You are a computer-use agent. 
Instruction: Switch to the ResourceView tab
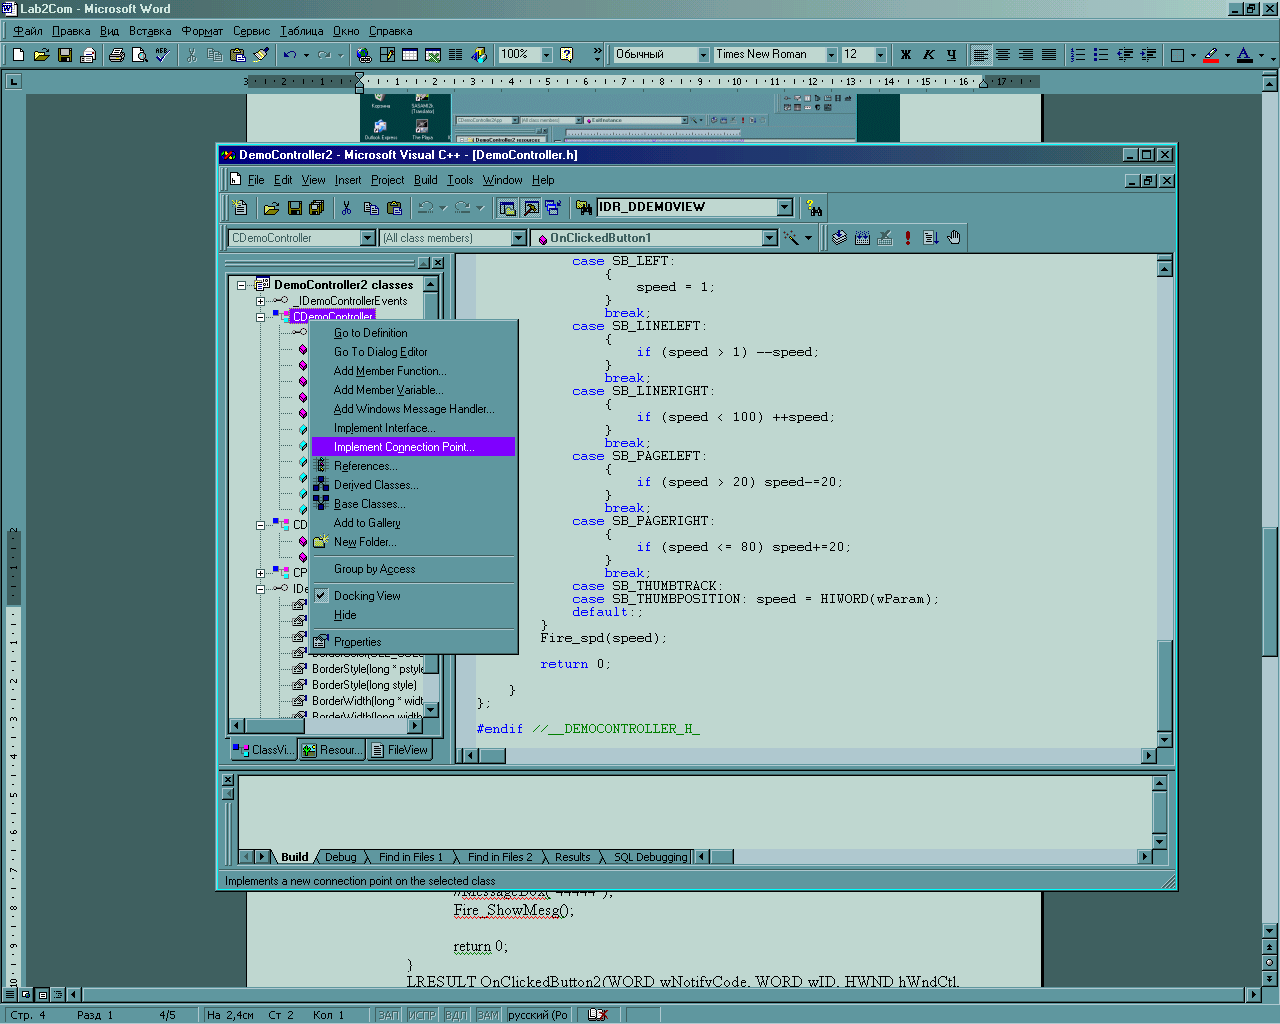tap(332, 750)
